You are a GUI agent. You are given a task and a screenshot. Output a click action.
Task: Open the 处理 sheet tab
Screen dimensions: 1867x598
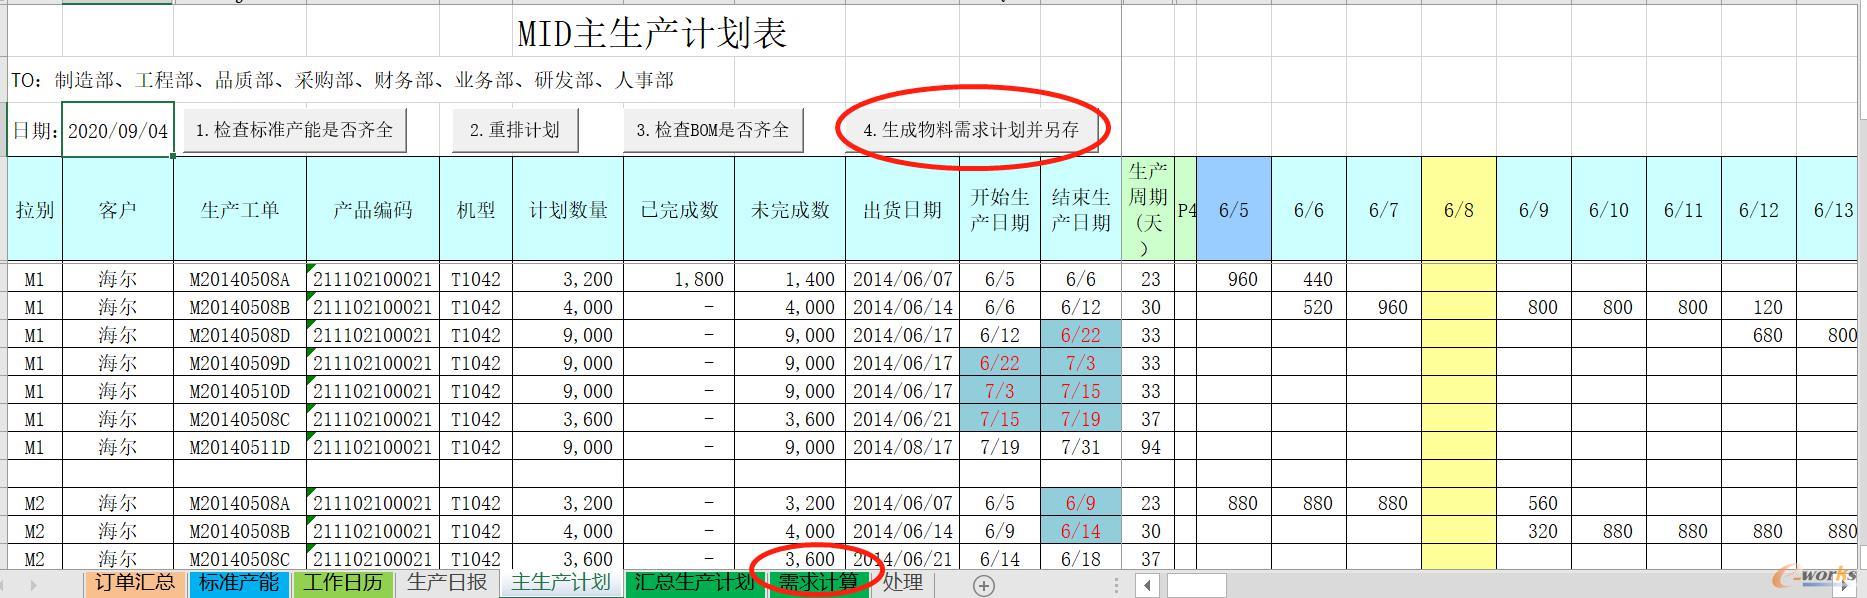pos(903,583)
